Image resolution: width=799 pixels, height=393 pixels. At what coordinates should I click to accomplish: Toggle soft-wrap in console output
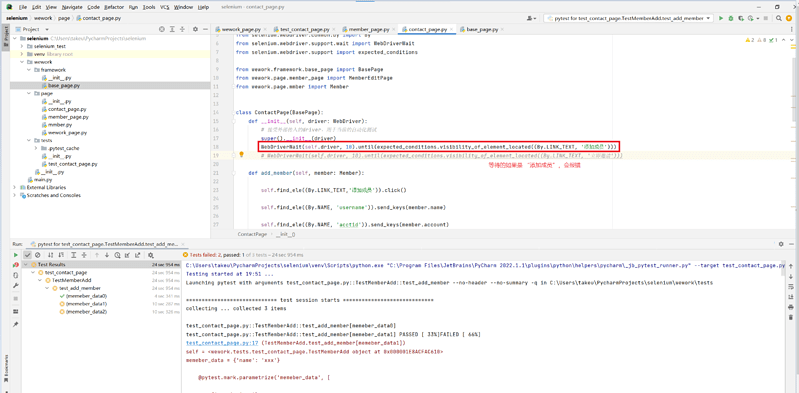point(791,286)
